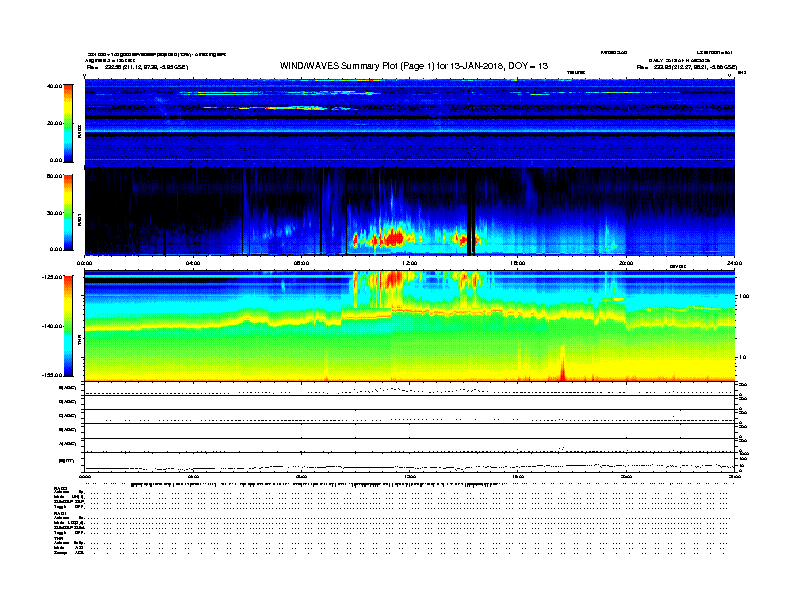
Task: Click the WIND/WAVES Summary Plot title
Action: (x=414, y=66)
